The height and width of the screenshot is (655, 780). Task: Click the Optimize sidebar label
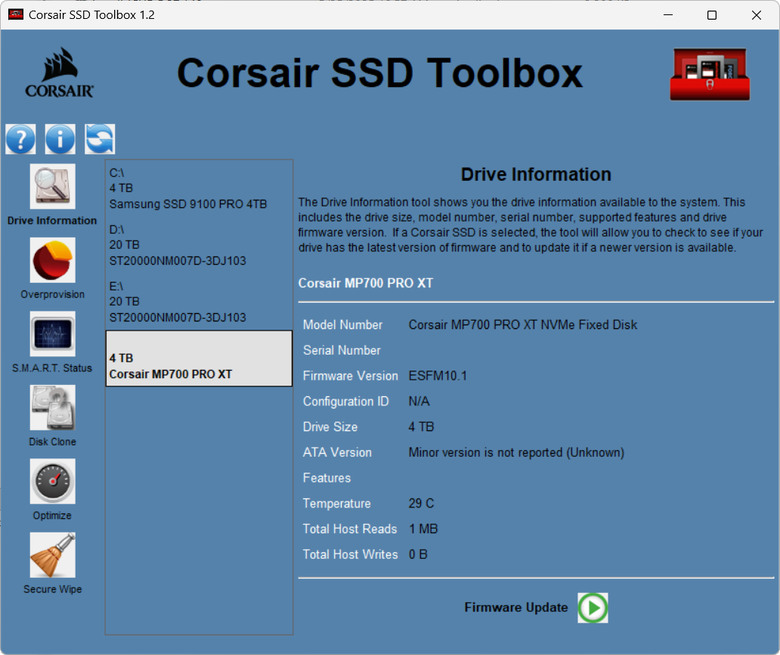(x=52, y=515)
